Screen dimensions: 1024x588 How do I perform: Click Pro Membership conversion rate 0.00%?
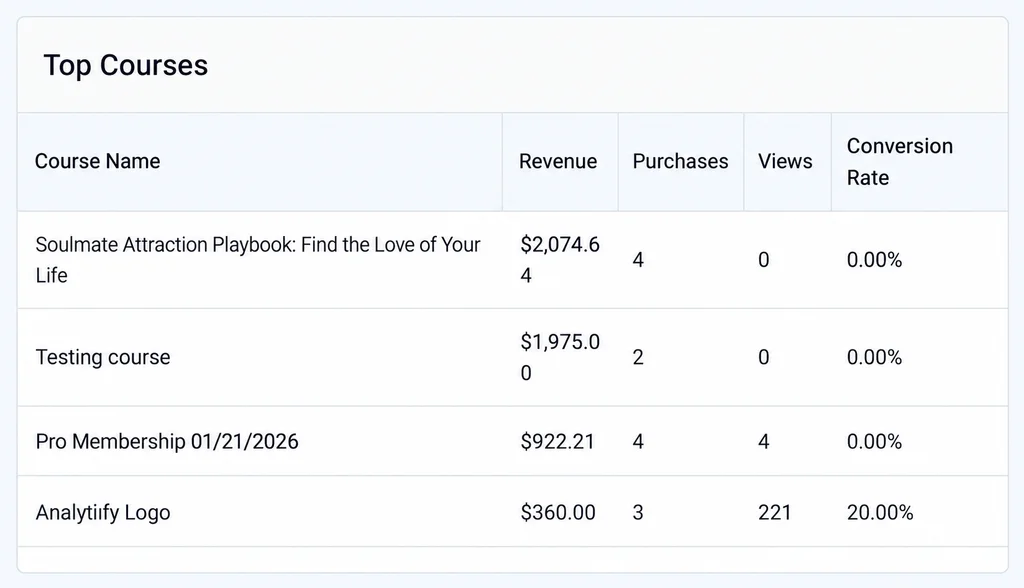tap(874, 442)
